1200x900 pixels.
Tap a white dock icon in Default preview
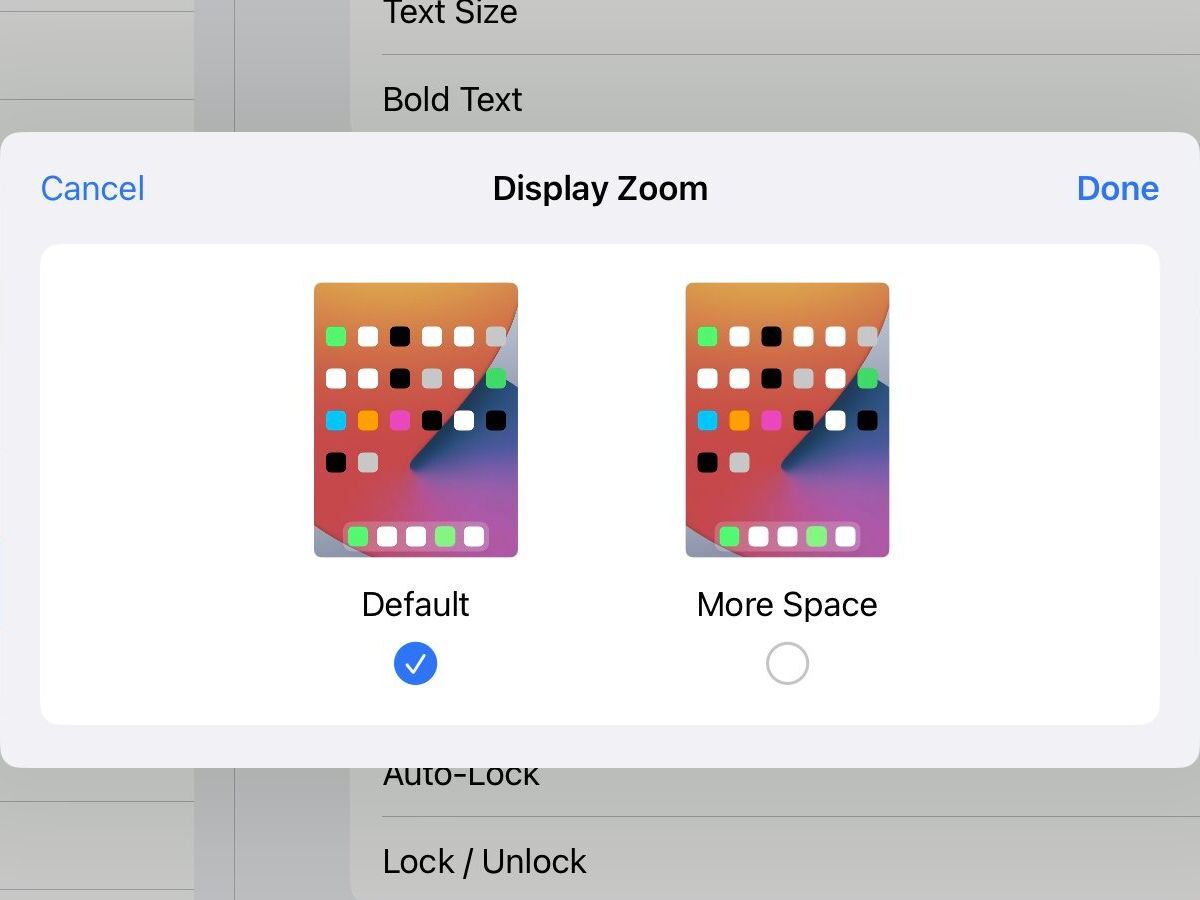coord(385,537)
